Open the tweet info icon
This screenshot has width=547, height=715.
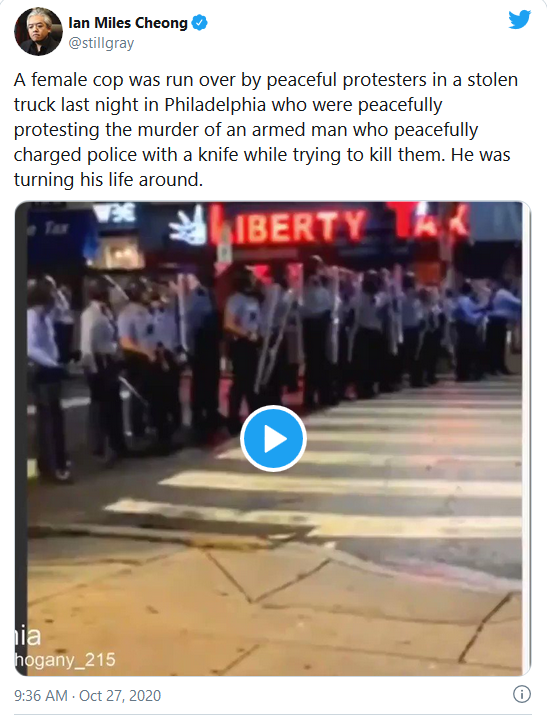click(x=522, y=694)
